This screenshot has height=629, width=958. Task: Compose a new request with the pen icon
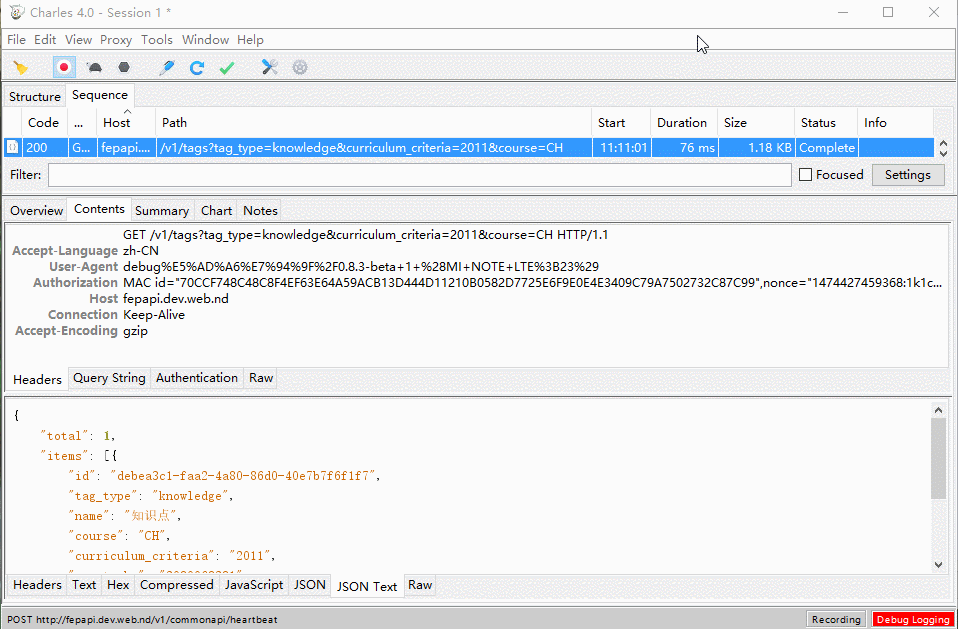[x=165, y=67]
